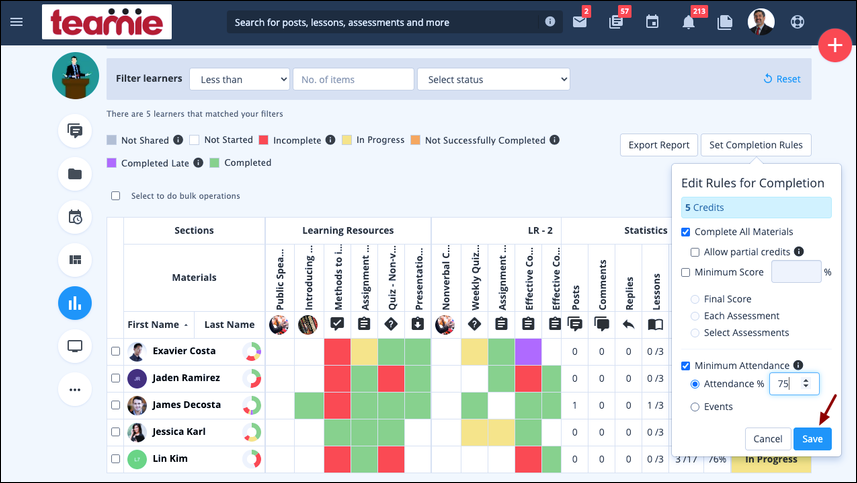Click the Export Report button

(x=659, y=145)
